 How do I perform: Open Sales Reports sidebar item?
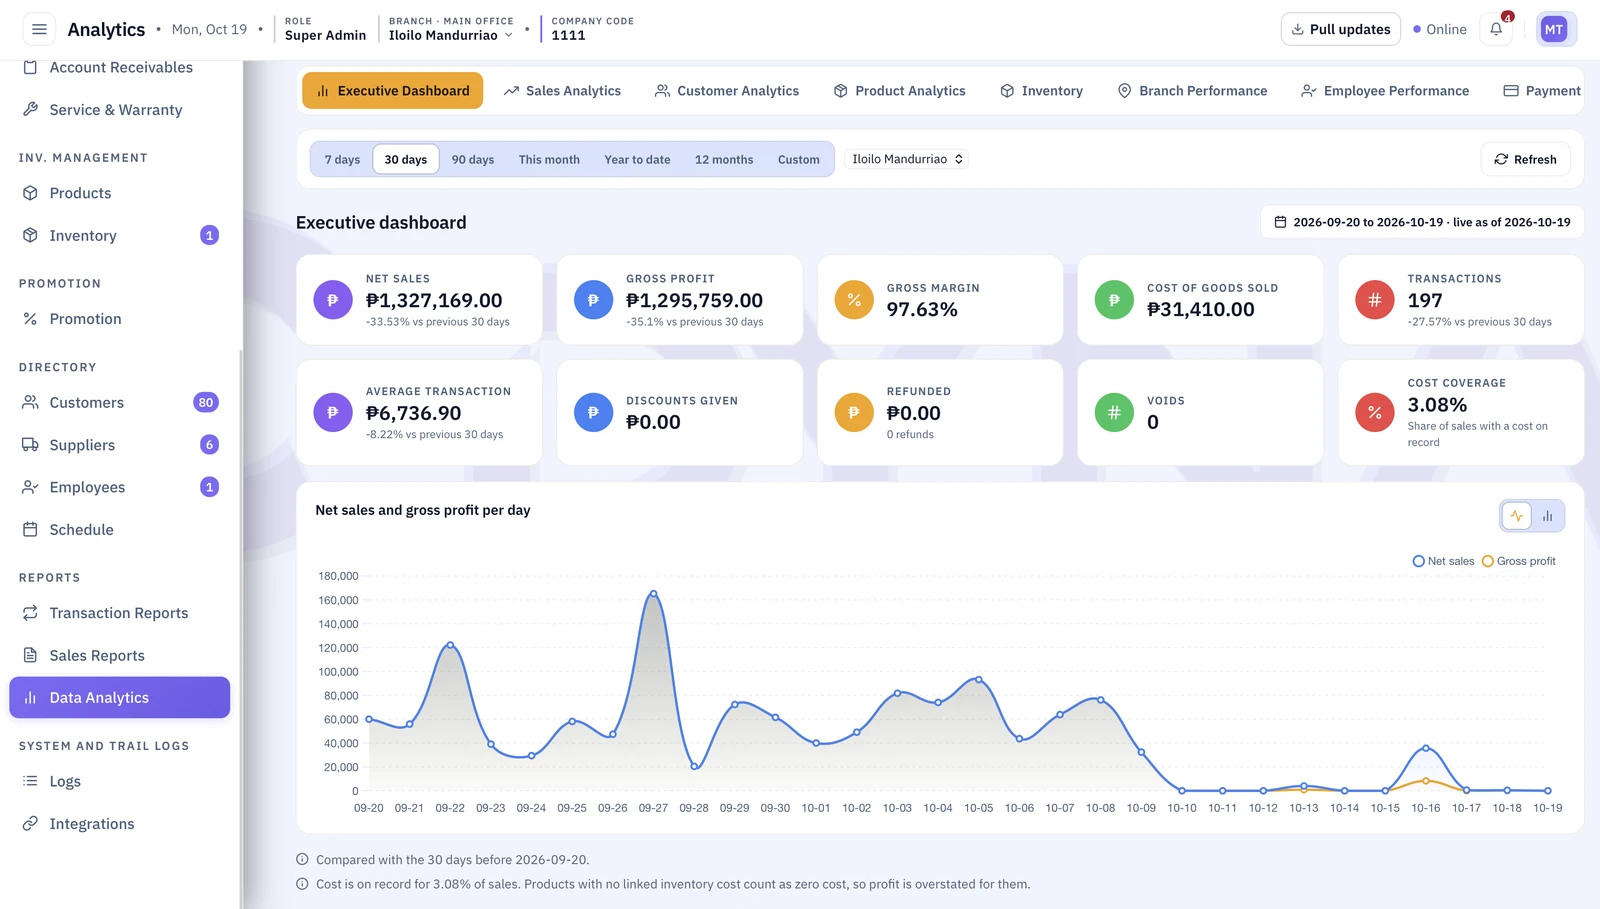119,655
